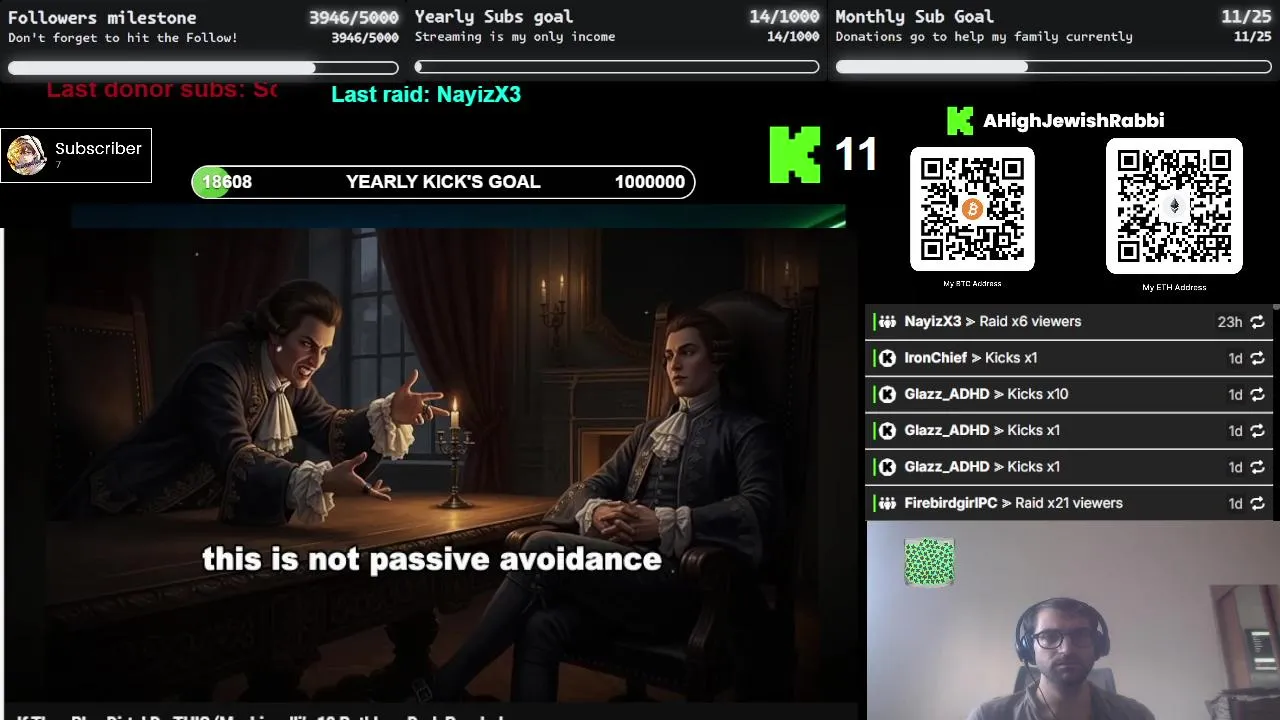Click the Kick icon beside Glazz_ADHD Kicks x10
1280x720 pixels.
[887, 395]
